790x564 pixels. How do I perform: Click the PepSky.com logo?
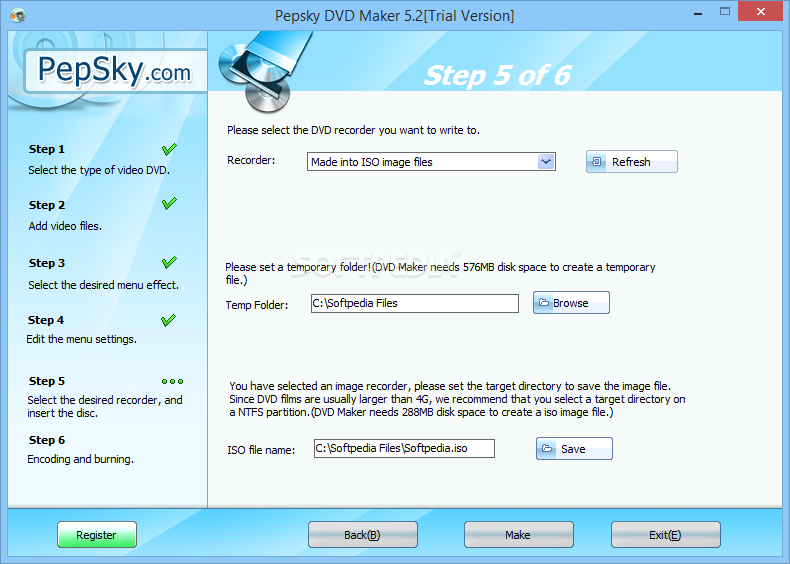[x=115, y=71]
